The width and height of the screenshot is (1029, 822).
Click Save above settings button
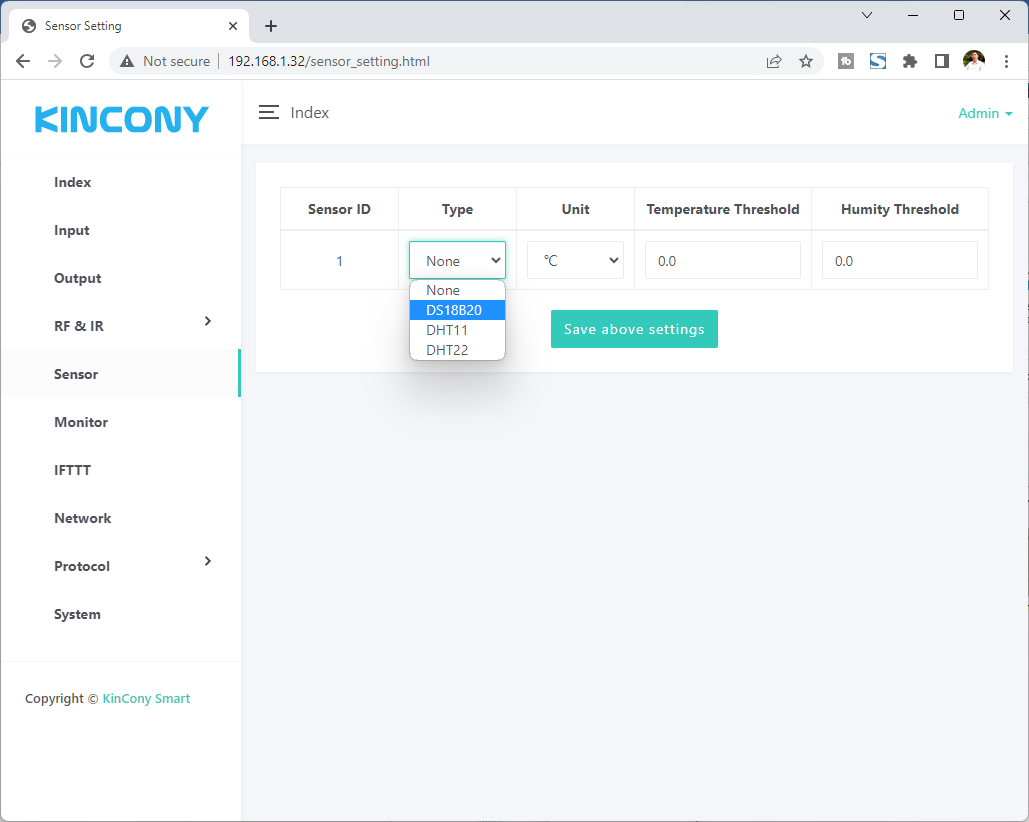click(x=634, y=329)
